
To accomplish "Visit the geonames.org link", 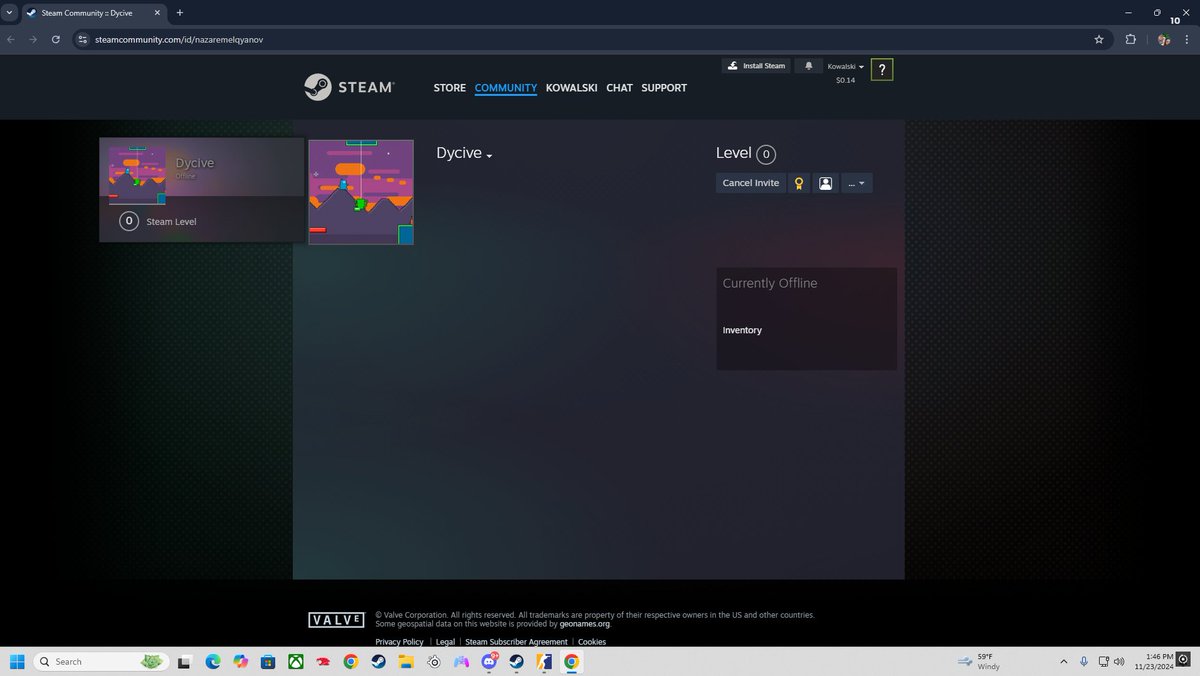I will pos(584,624).
